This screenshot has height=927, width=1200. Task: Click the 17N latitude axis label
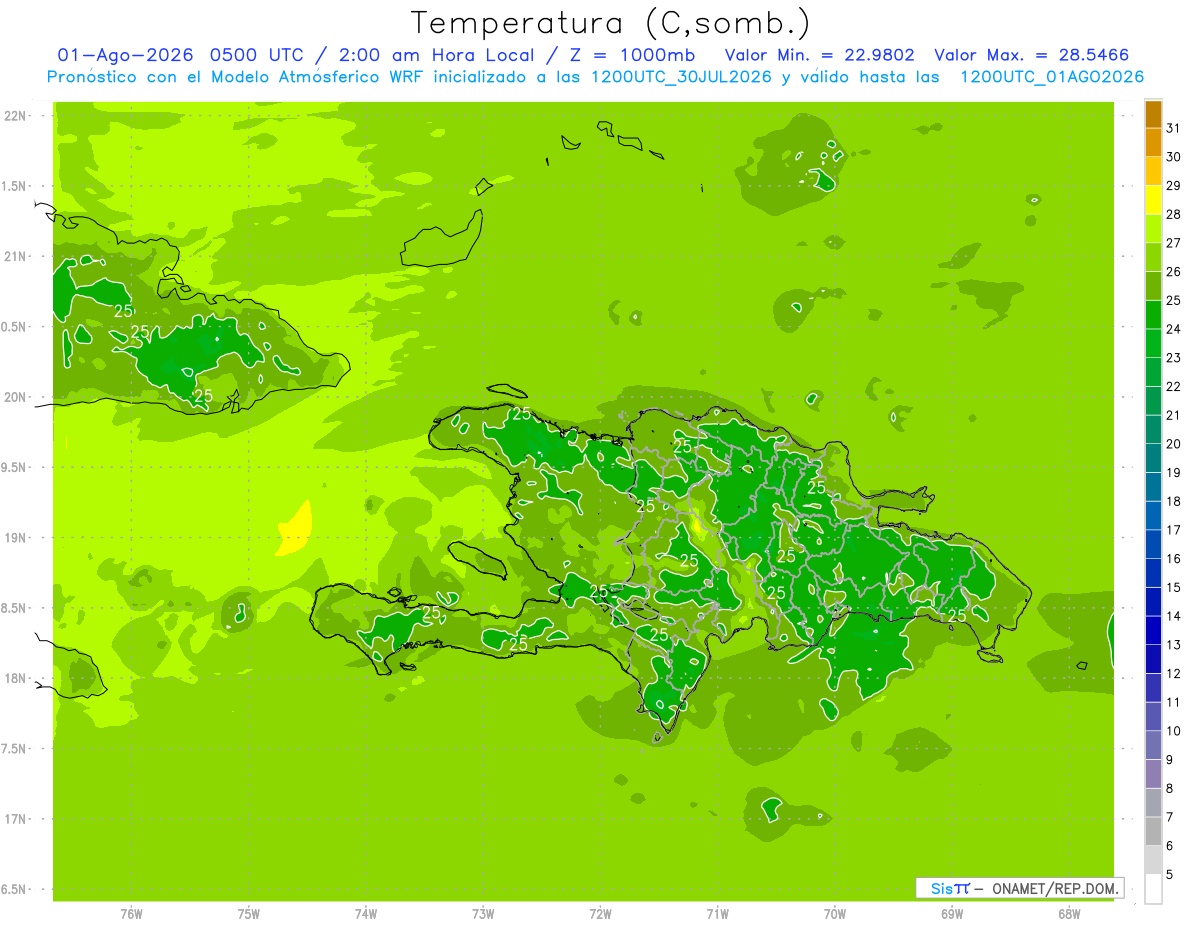17,819
